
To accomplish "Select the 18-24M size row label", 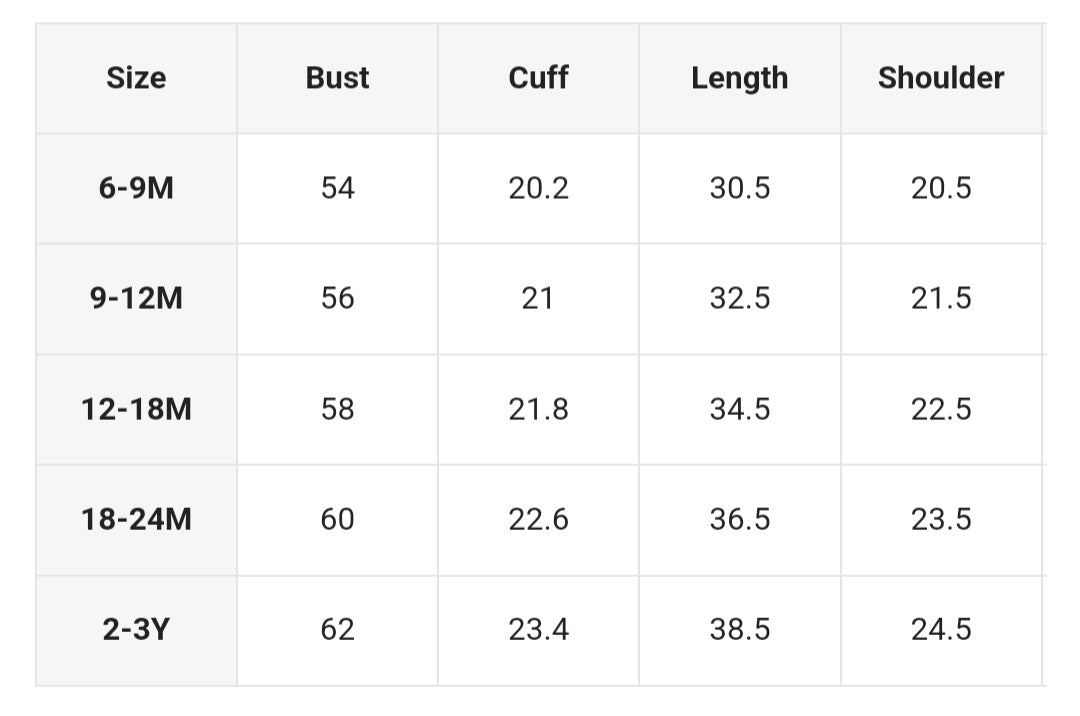I will tap(136, 519).
